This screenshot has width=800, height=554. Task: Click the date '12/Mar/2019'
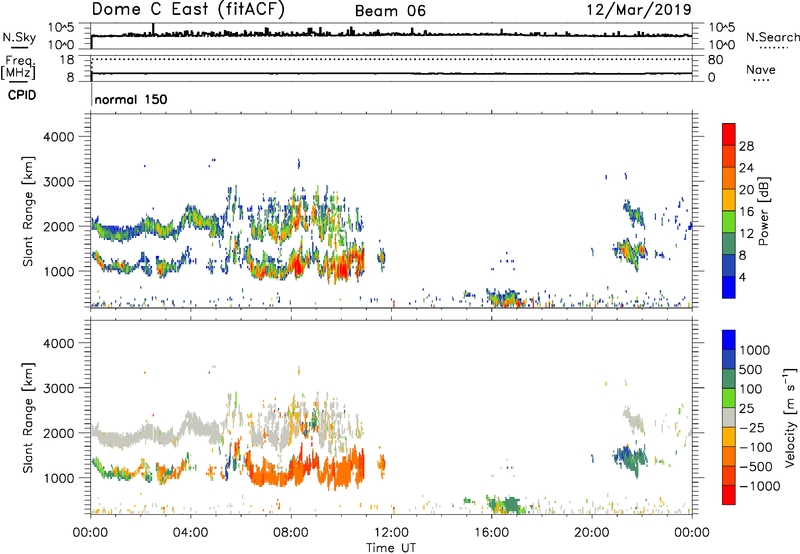pos(639,9)
